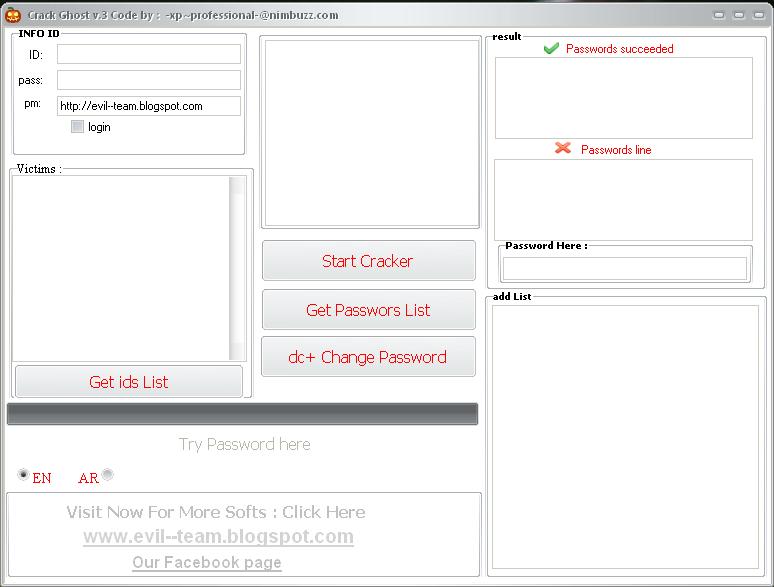Minimize the Crack Ghost window
Viewport: 774px width, 587px height.
point(720,15)
